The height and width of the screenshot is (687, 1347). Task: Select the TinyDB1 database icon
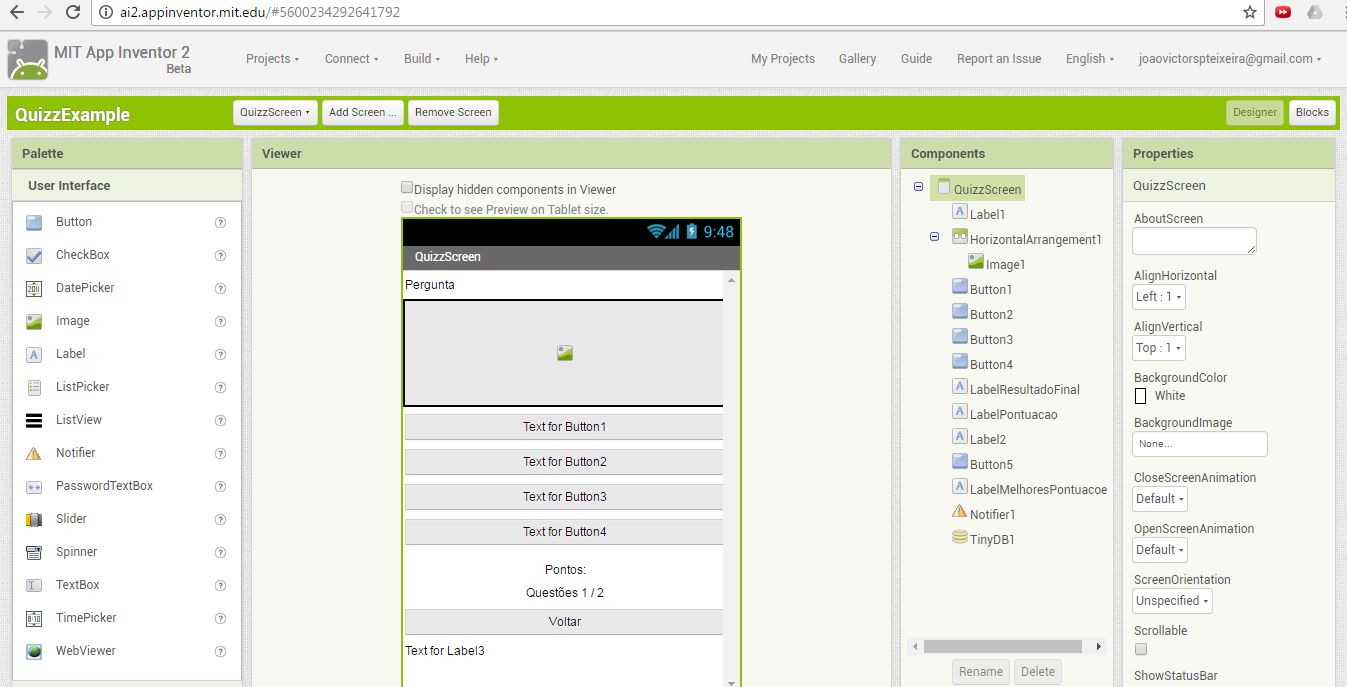click(960, 538)
